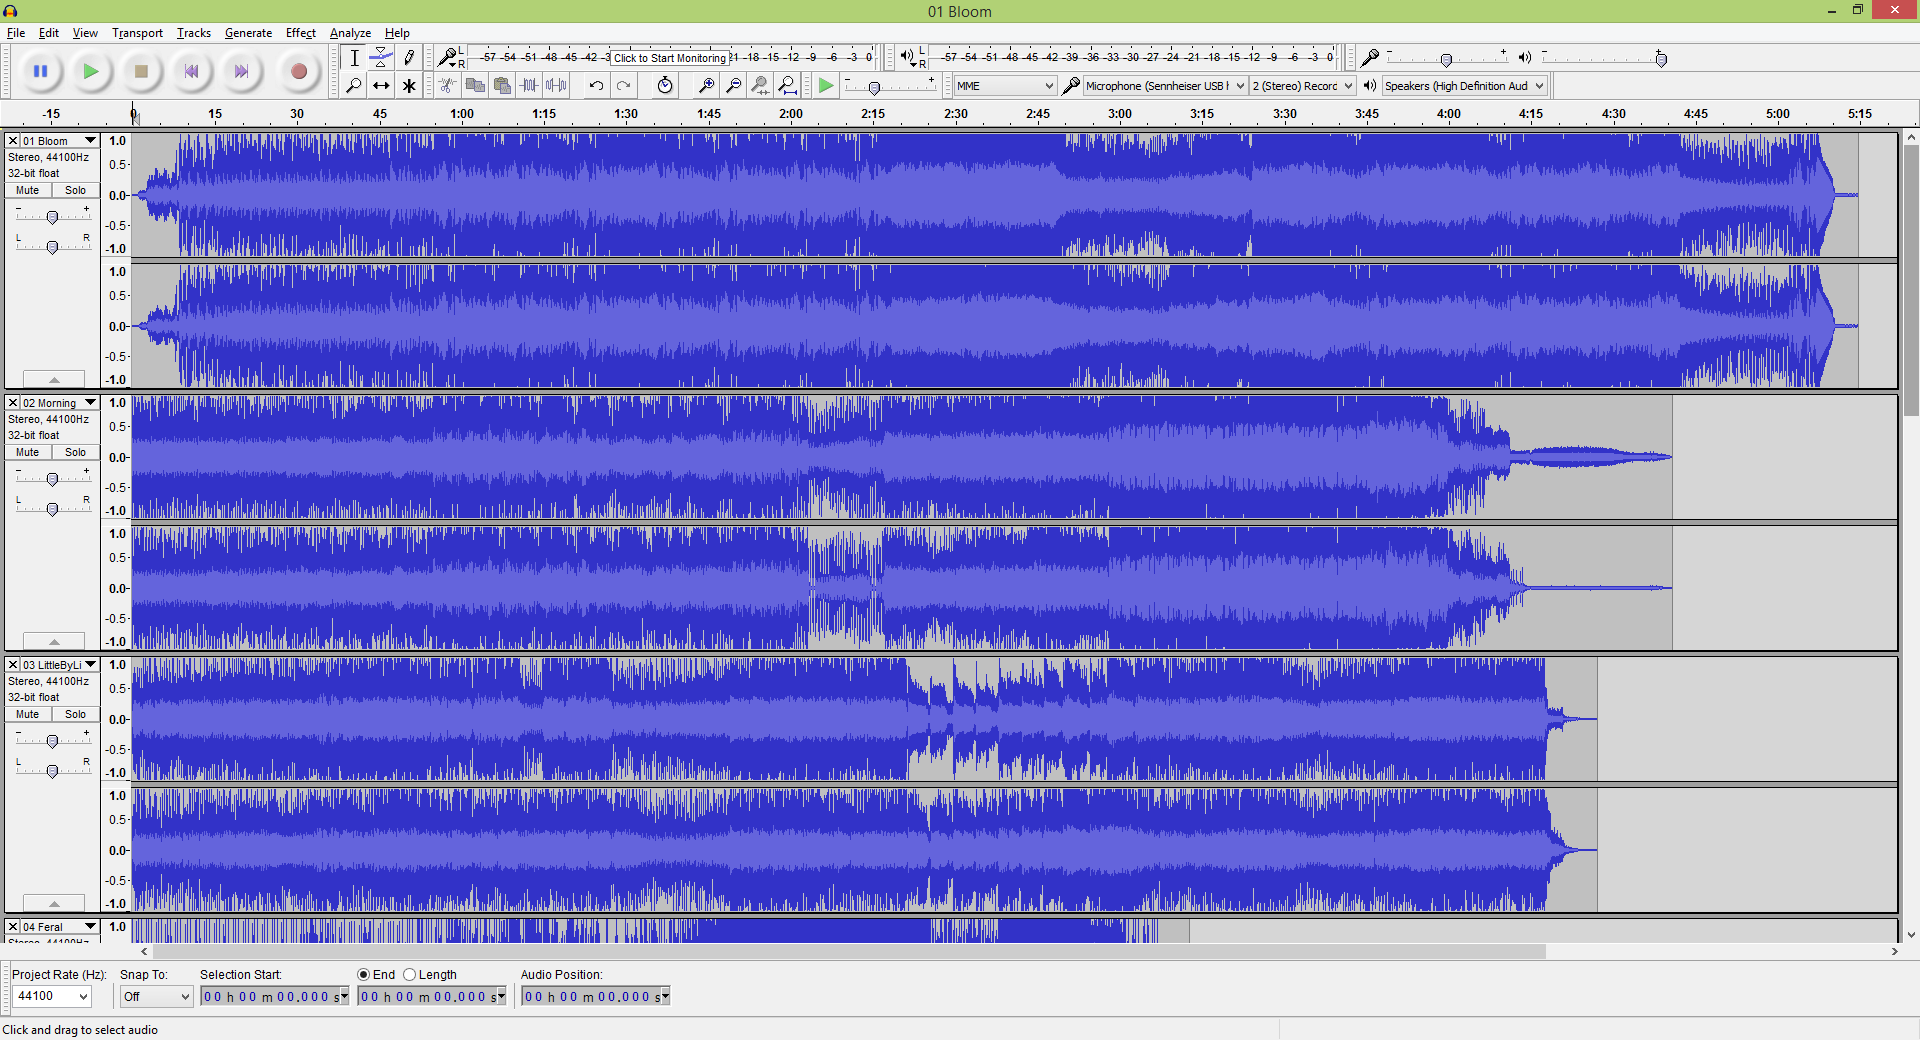Click the Play-at-speed green arrow
Image resolution: width=1920 pixels, height=1040 pixels.
(825, 85)
